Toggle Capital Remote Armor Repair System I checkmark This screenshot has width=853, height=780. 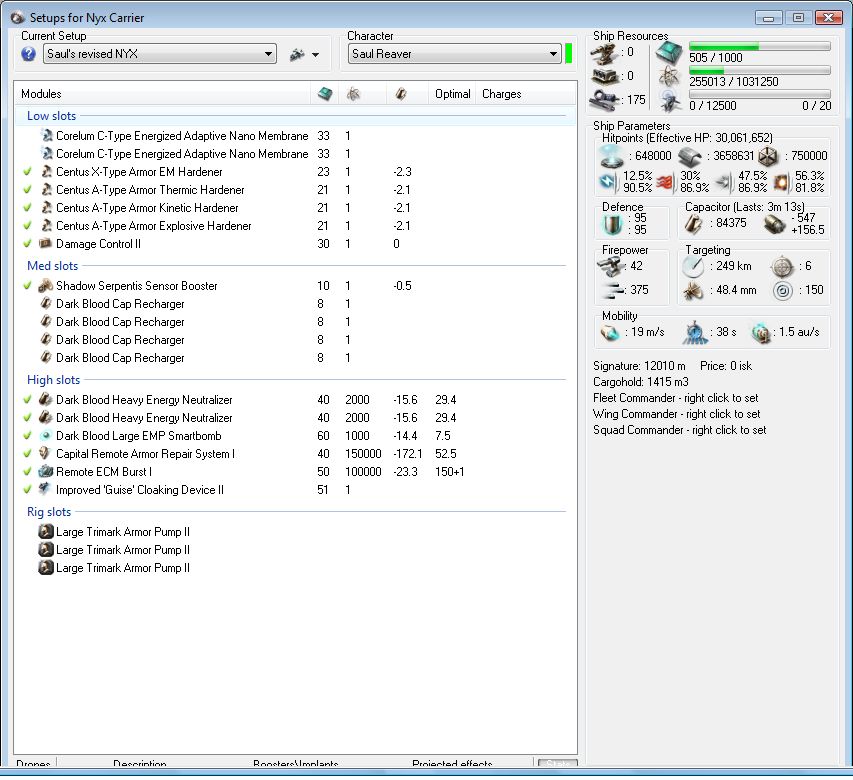click(x=27, y=454)
